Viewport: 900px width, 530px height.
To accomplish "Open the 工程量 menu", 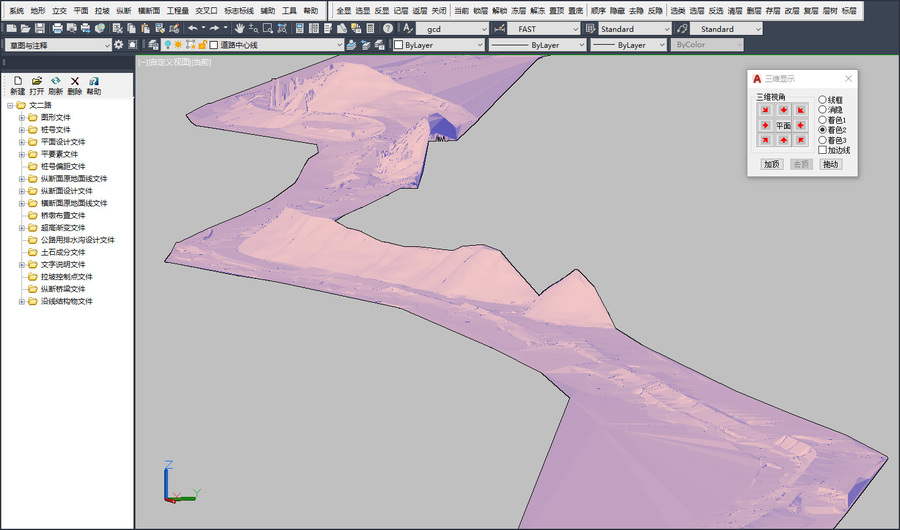I will click(x=178, y=10).
